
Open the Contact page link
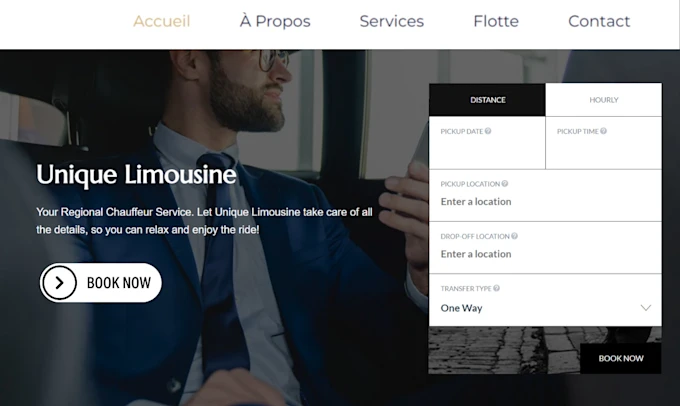(x=599, y=21)
